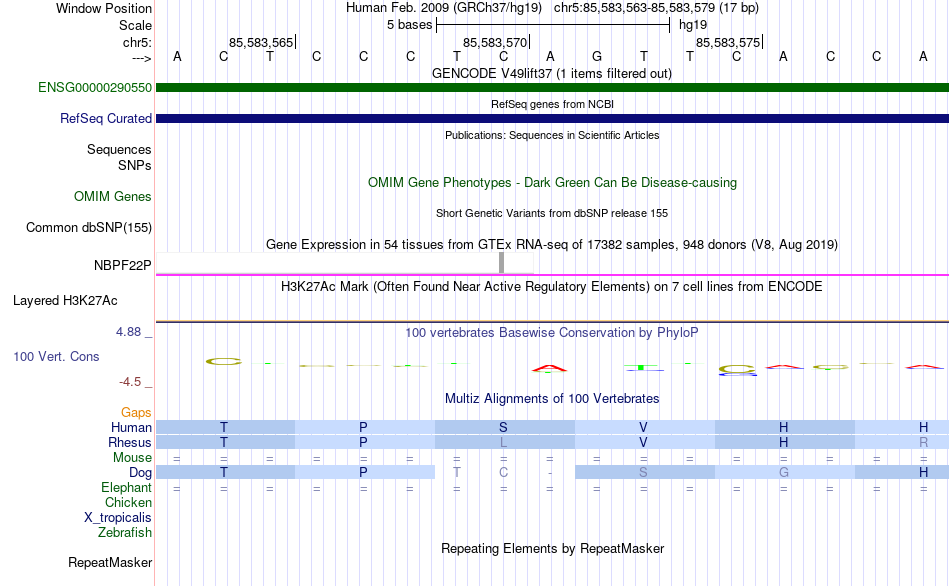
Task: Click the RefSeq Curated track label
Action: point(106,118)
